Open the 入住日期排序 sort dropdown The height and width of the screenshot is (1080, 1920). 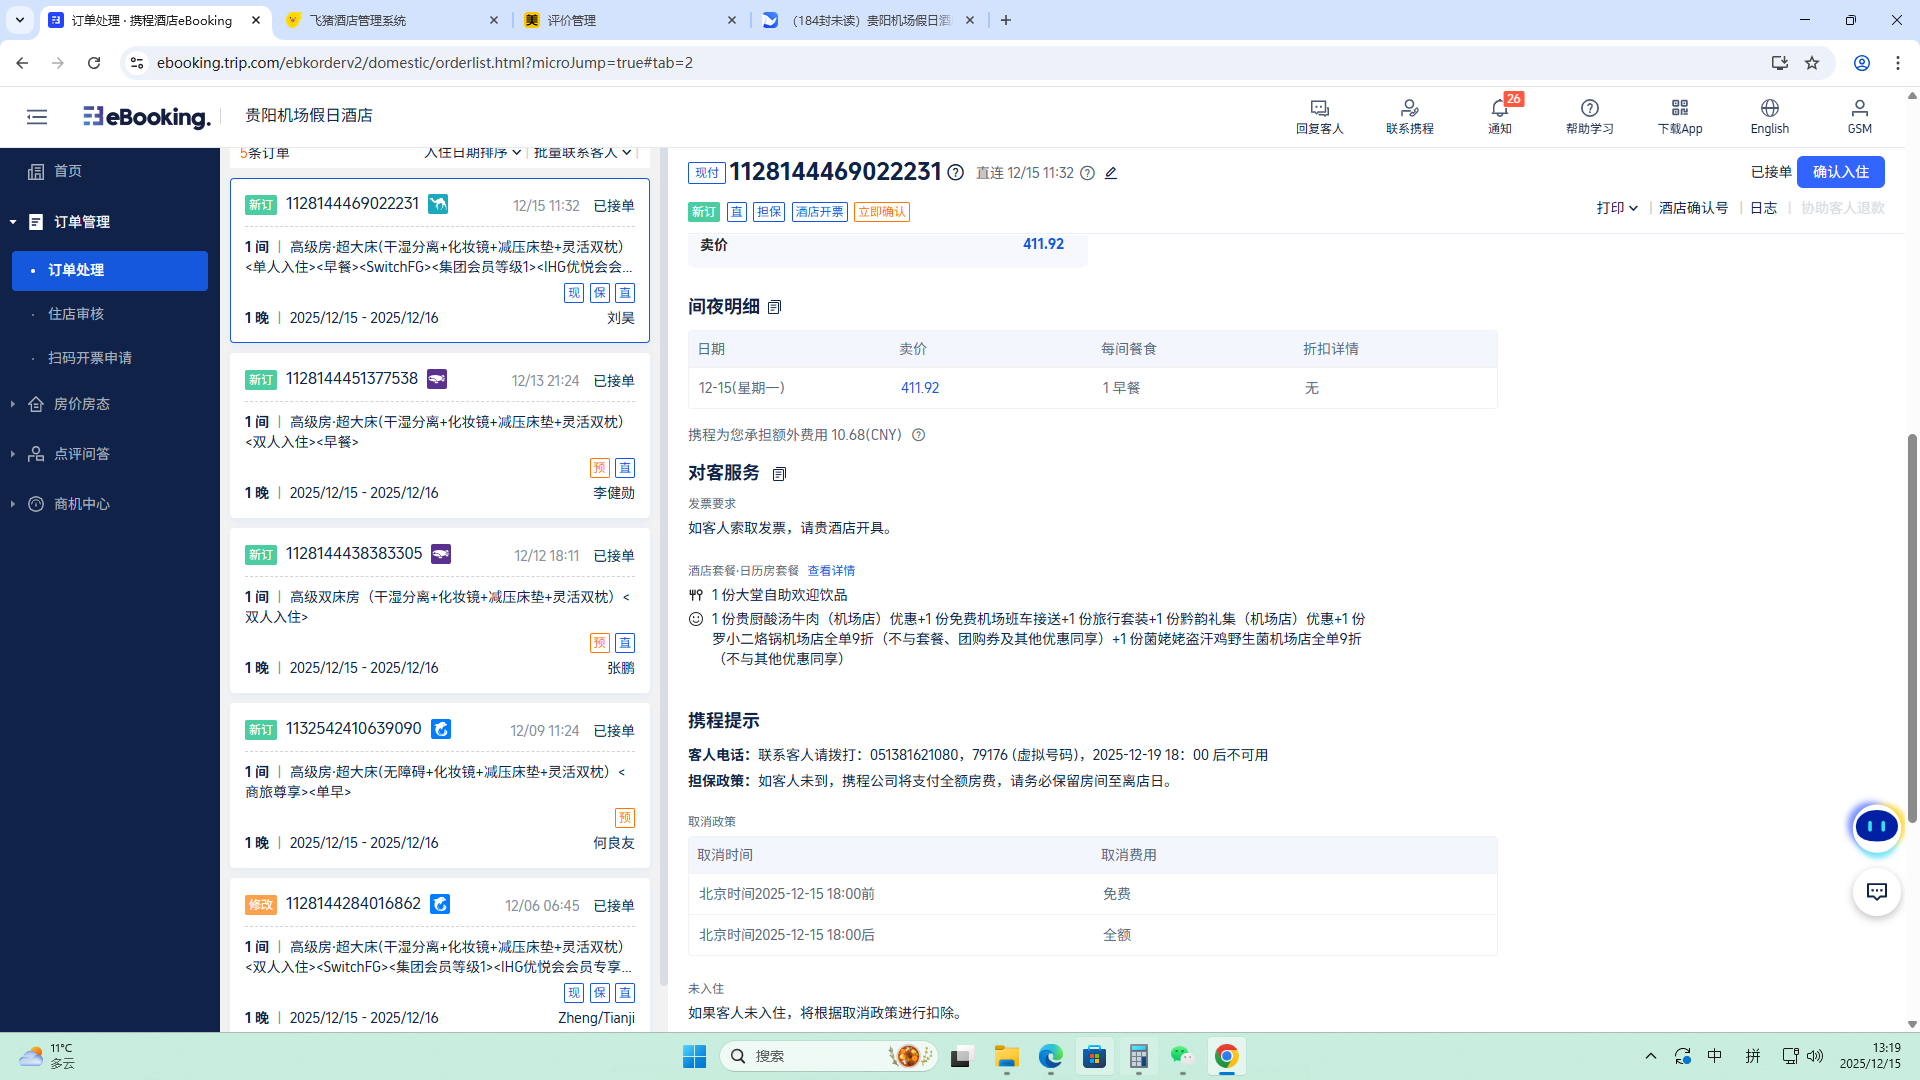click(472, 153)
